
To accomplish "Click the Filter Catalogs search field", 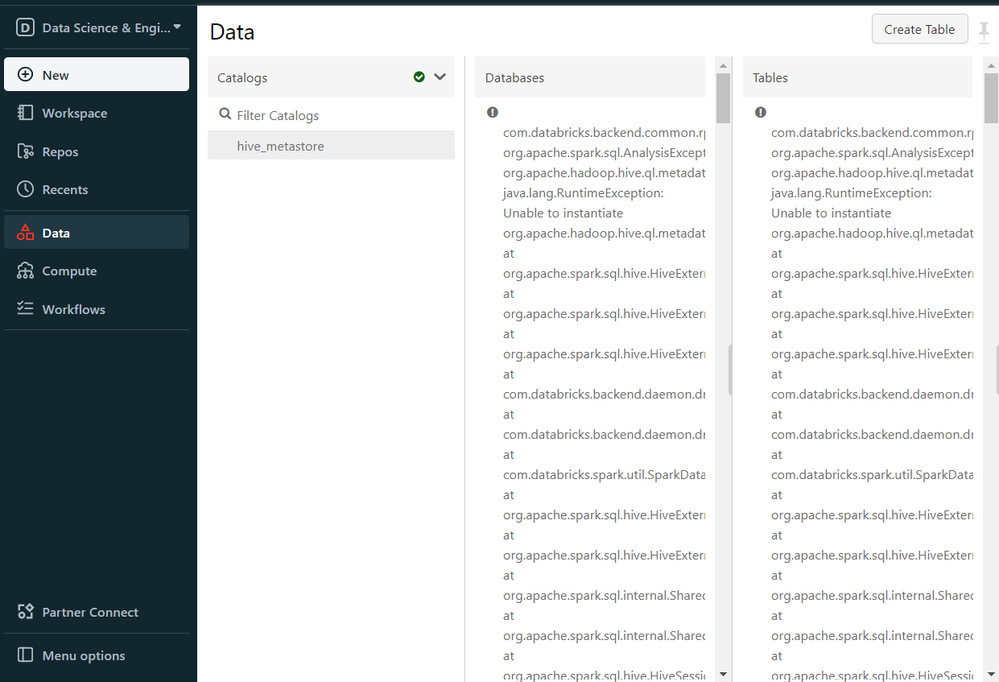I will coord(330,116).
